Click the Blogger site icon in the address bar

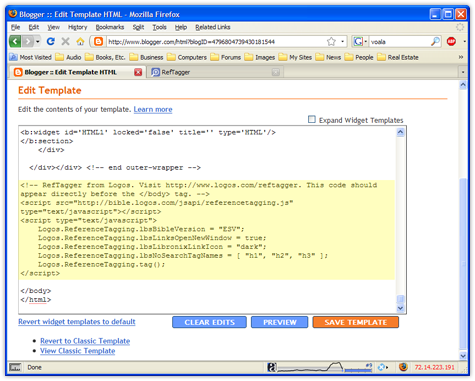(x=98, y=41)
